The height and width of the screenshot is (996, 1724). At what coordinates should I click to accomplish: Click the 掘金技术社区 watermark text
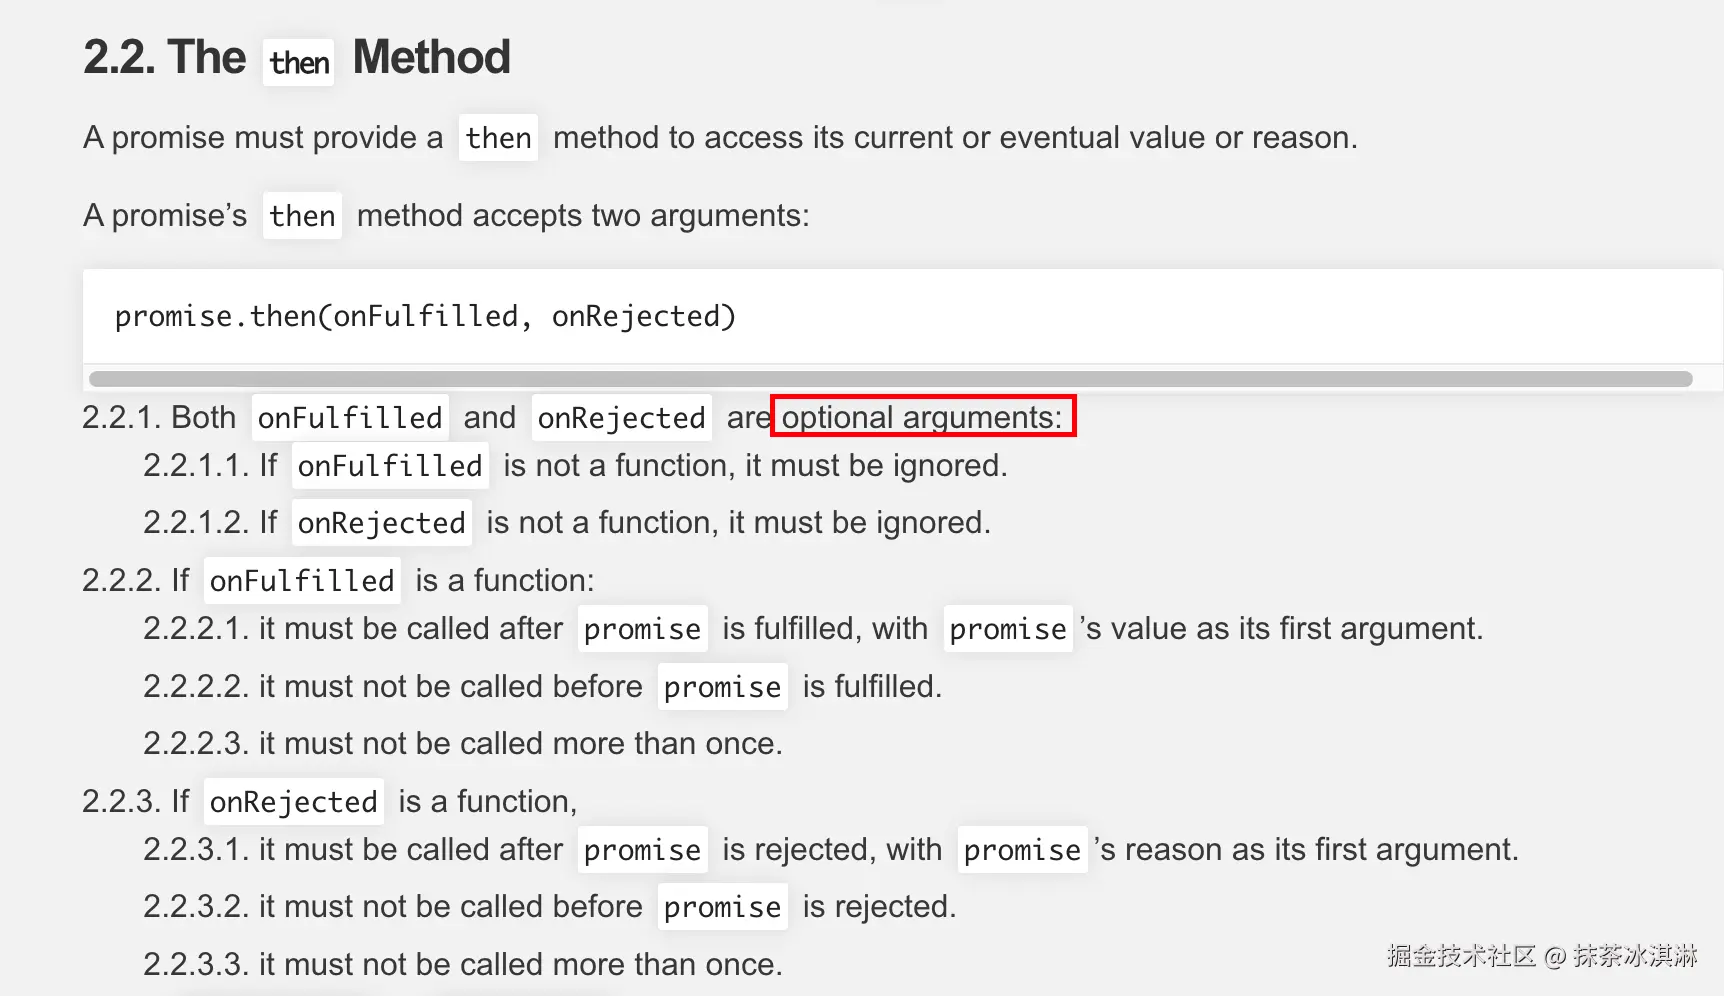1460,956
